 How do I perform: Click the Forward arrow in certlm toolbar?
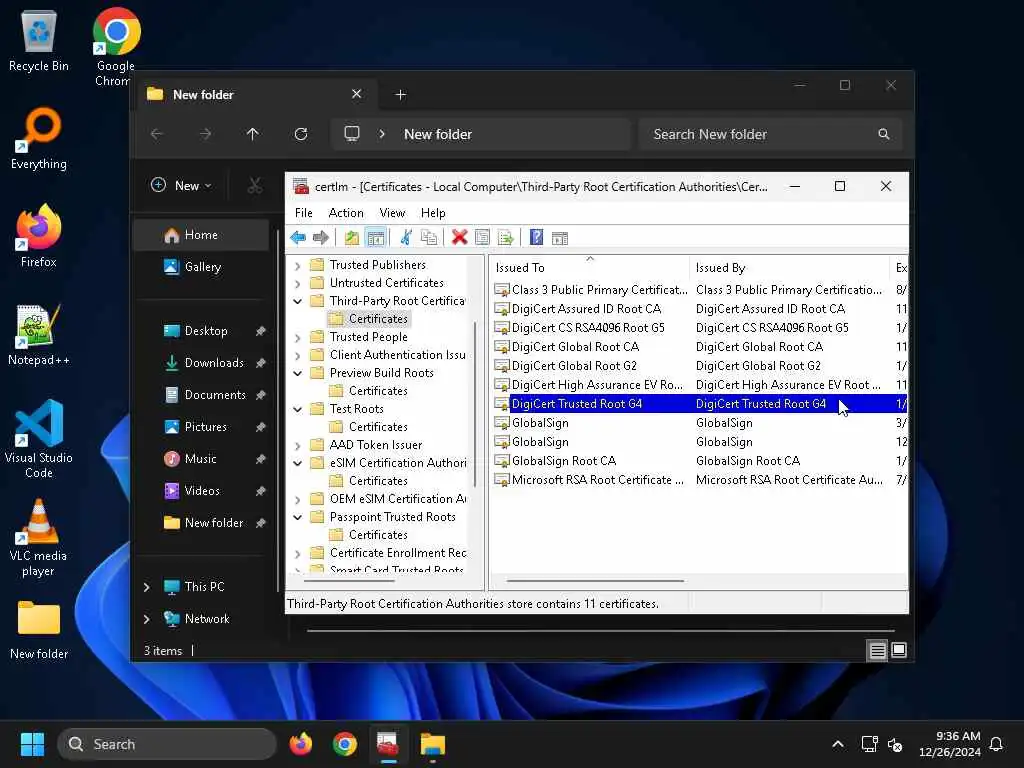pos(321,238)
